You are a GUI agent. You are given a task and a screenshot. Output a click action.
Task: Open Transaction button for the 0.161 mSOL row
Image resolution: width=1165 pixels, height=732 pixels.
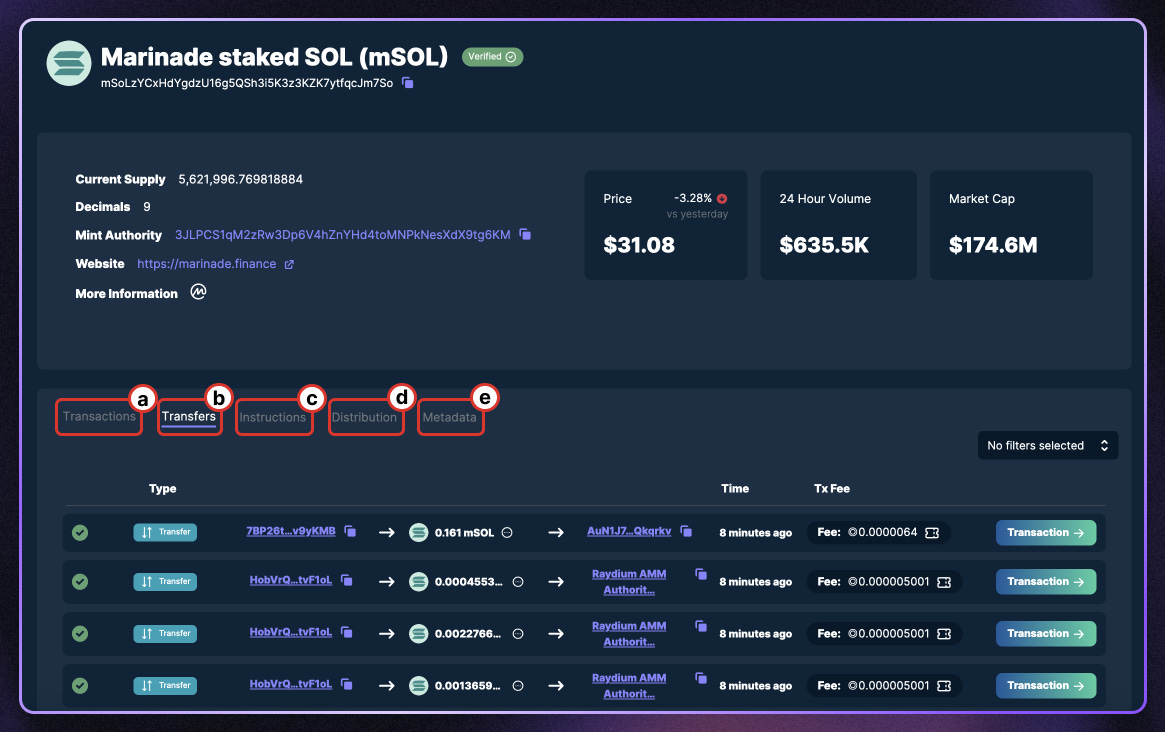1045,533
